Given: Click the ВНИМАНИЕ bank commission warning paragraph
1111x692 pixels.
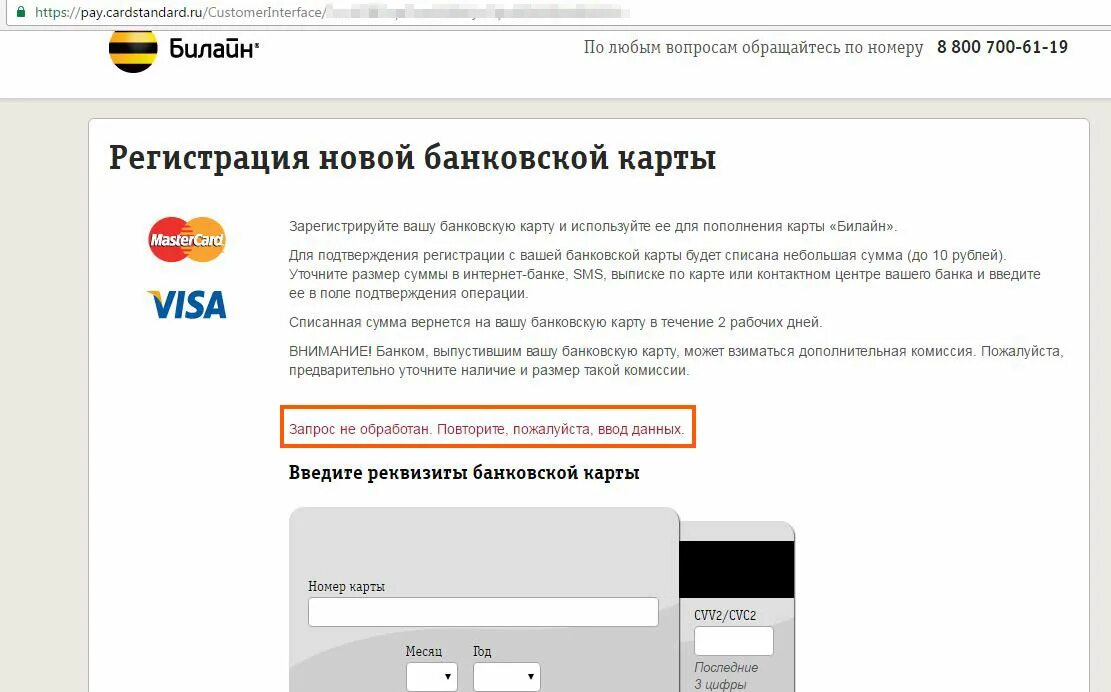Looking at the screenshot, I should tap(676, 361).
